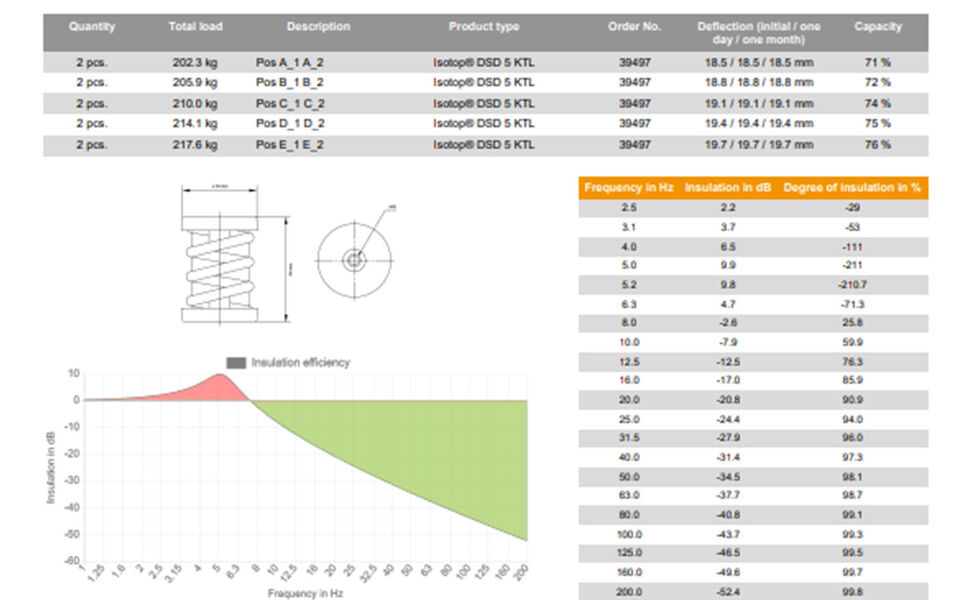
Task: Click the circular top-view spring drawing
Action: click(353, 260)
